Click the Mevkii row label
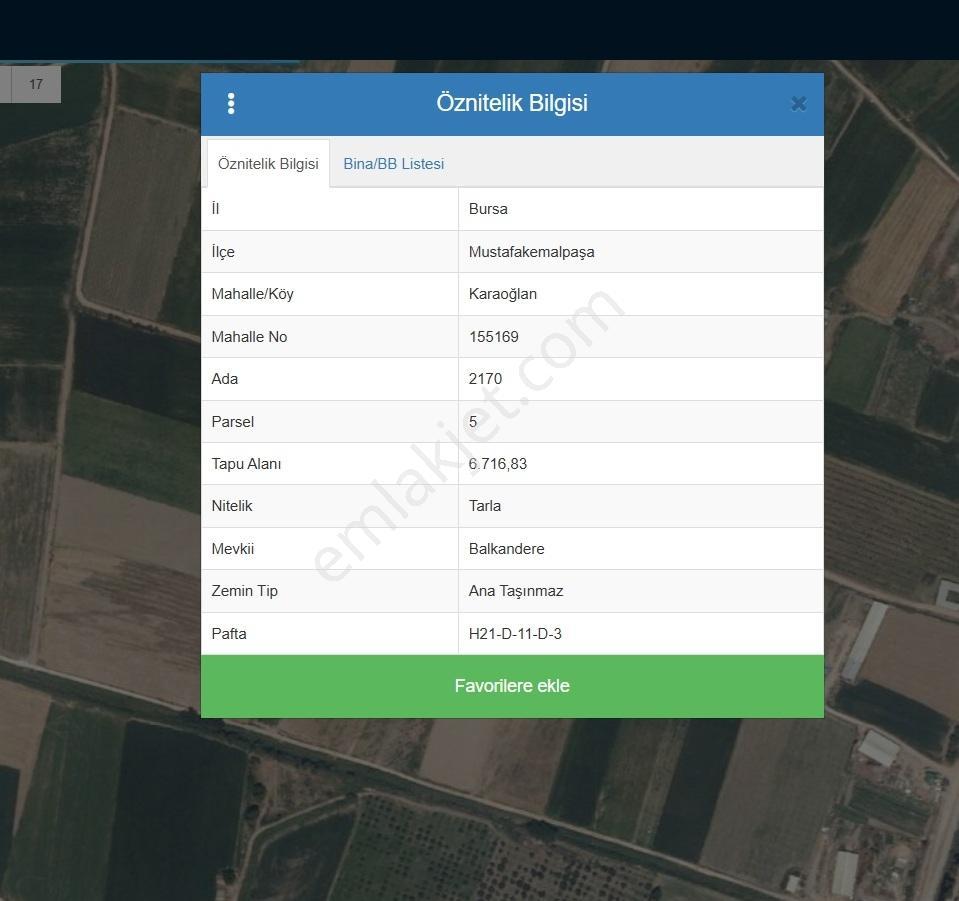 point(232,549)
